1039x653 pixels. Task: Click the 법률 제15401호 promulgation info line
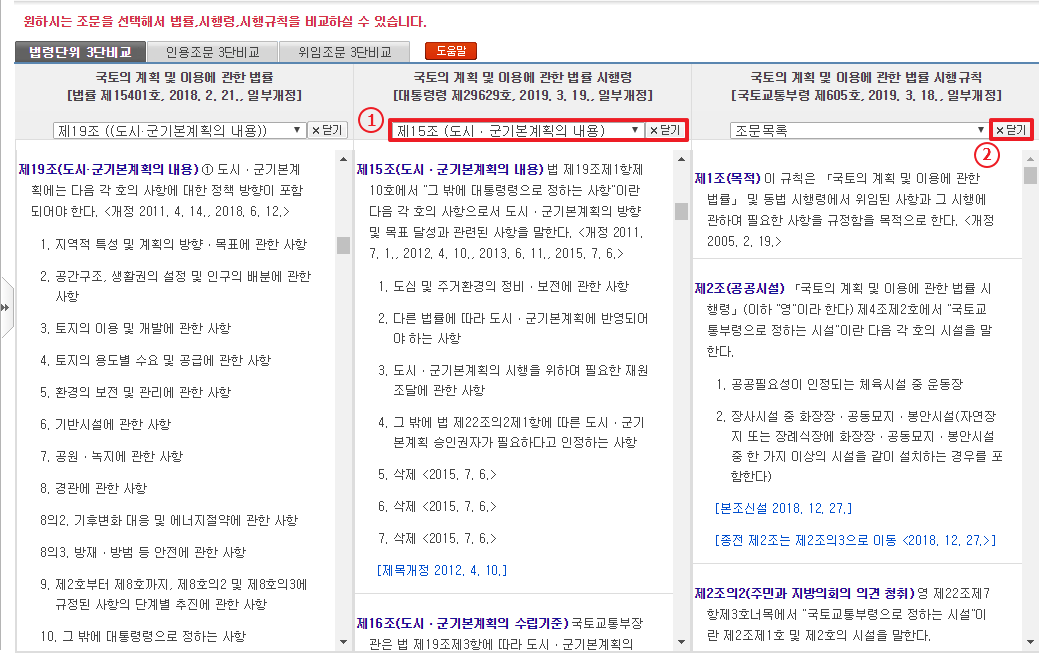pos(184,95)
